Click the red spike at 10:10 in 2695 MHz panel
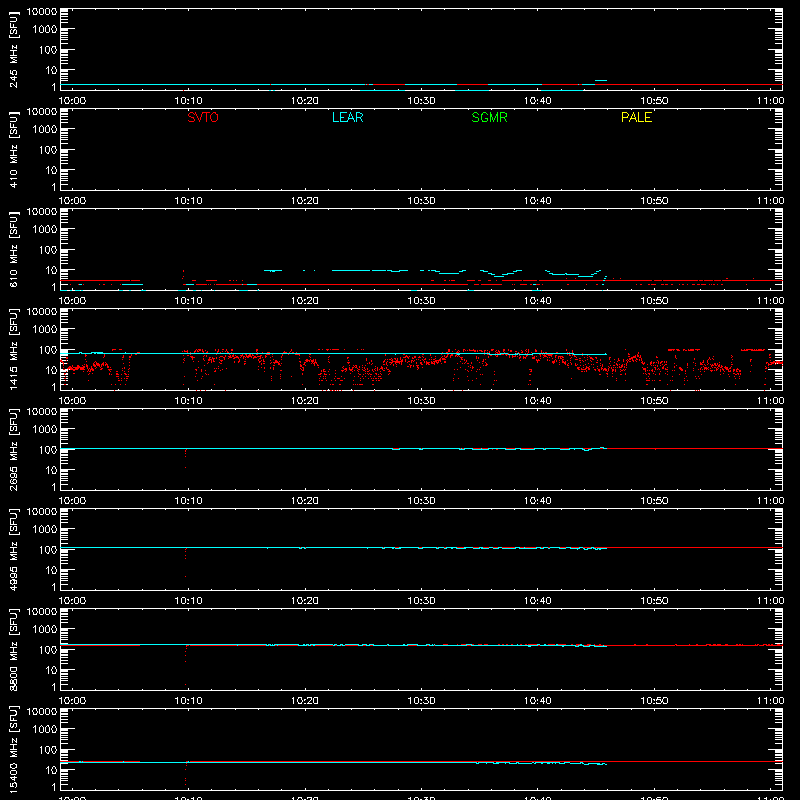This screenshot has width=800, height=800. click(185, 458)
